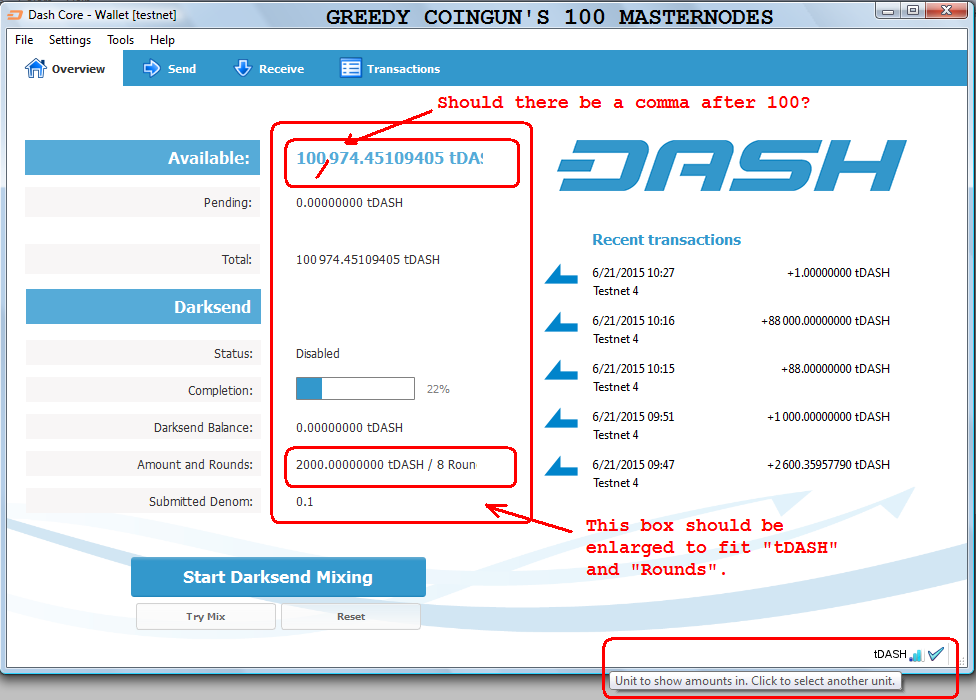Click the incoming arrow icon for the 6/21/2015 09:51 transaction
Viewport: 976px width, 700px height.
click(x=561, y=418)
